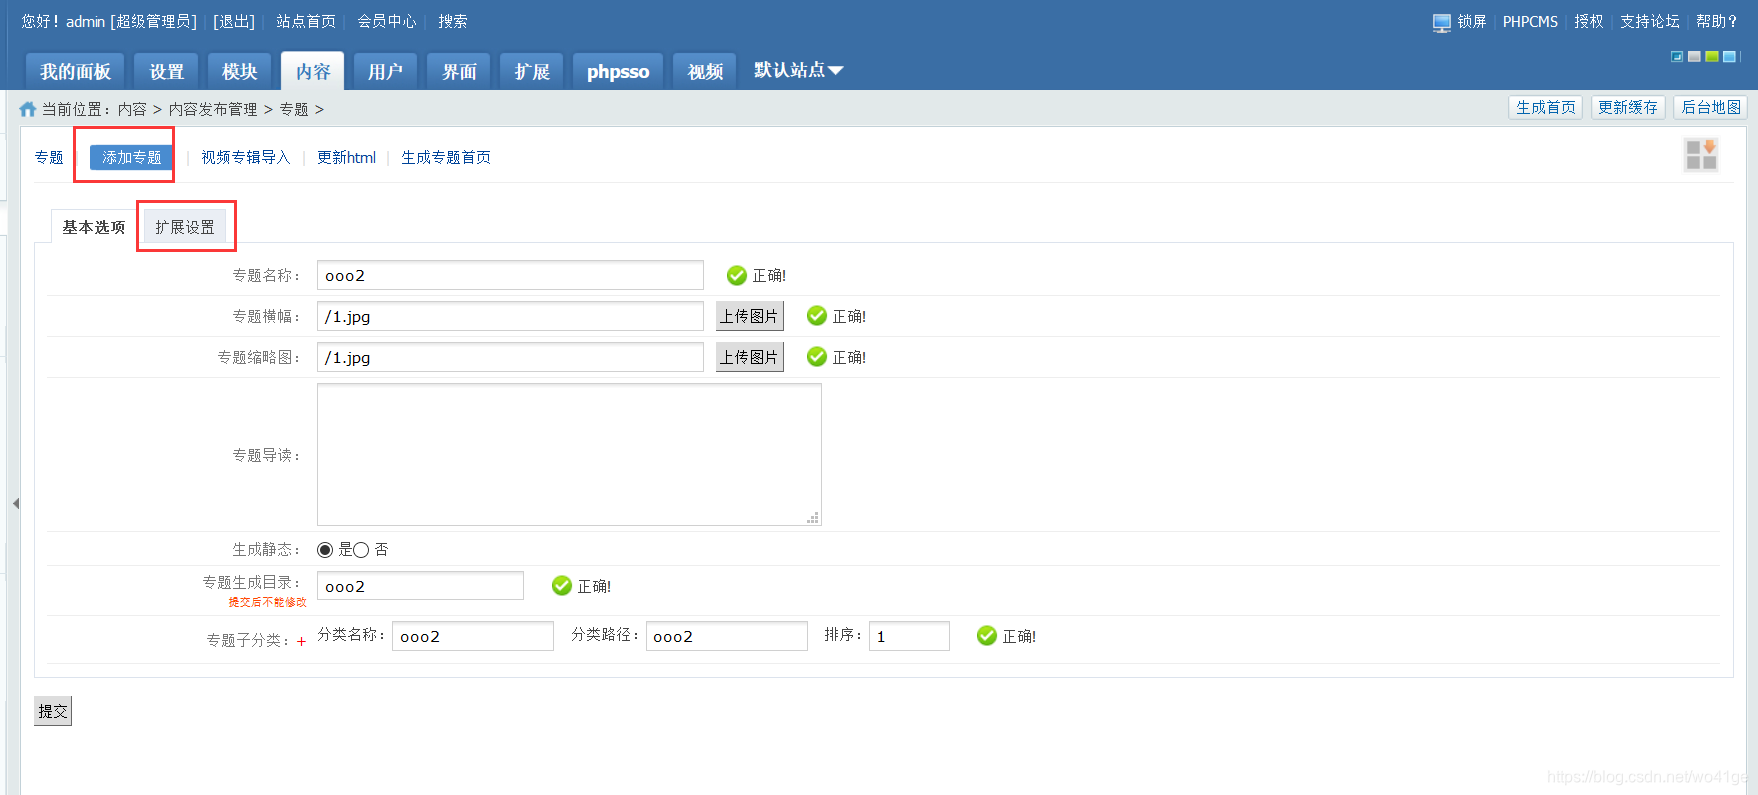Viewport: 1758px width, 795px height.
Task: Open PHPCMS link
Action: point(1530,21)
